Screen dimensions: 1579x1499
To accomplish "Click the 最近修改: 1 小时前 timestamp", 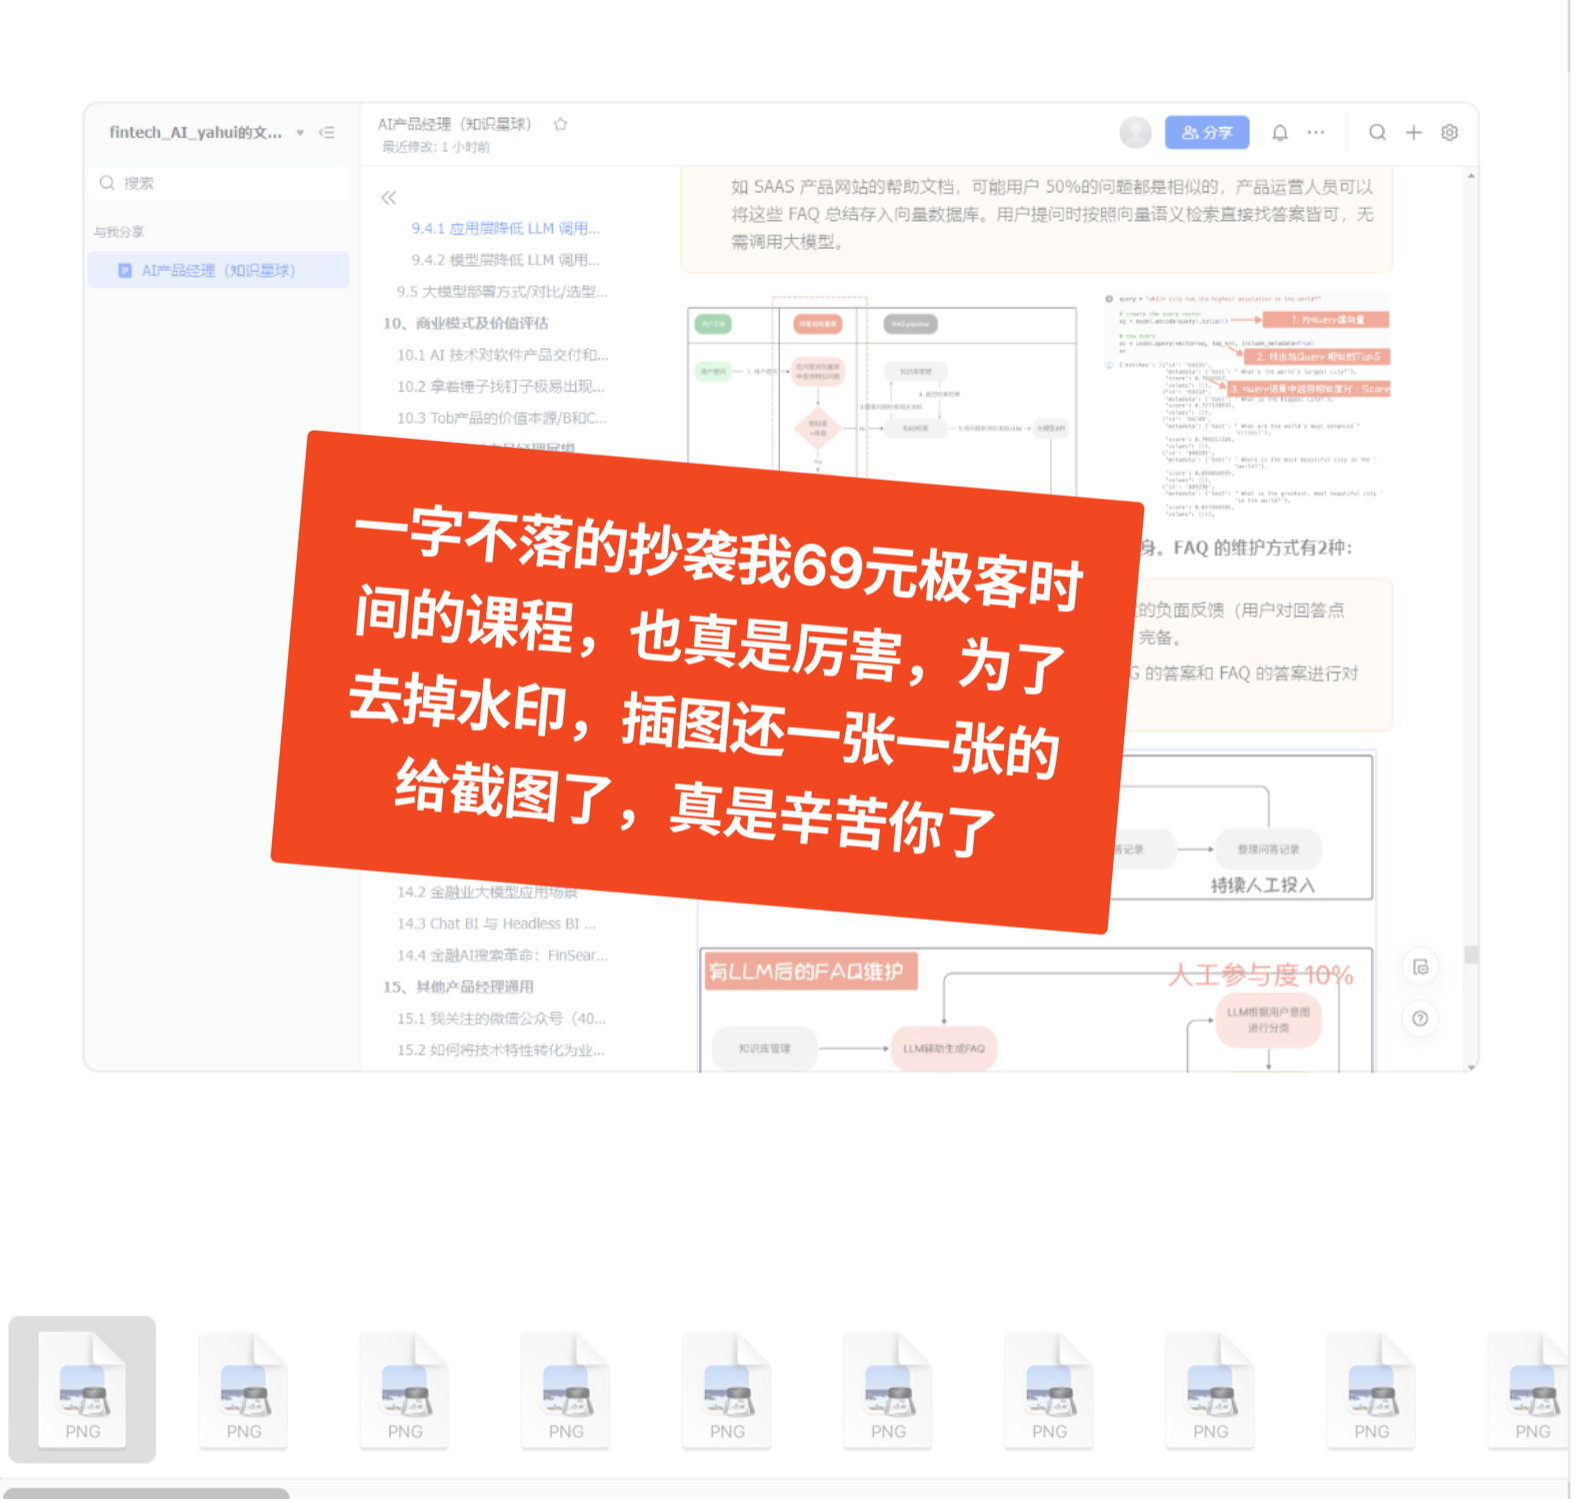I will (436, 147).
